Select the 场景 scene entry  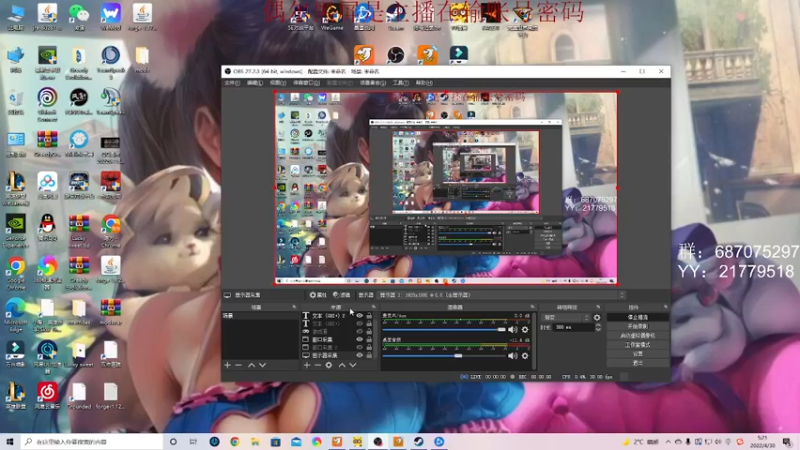click(x=260, y=316)
